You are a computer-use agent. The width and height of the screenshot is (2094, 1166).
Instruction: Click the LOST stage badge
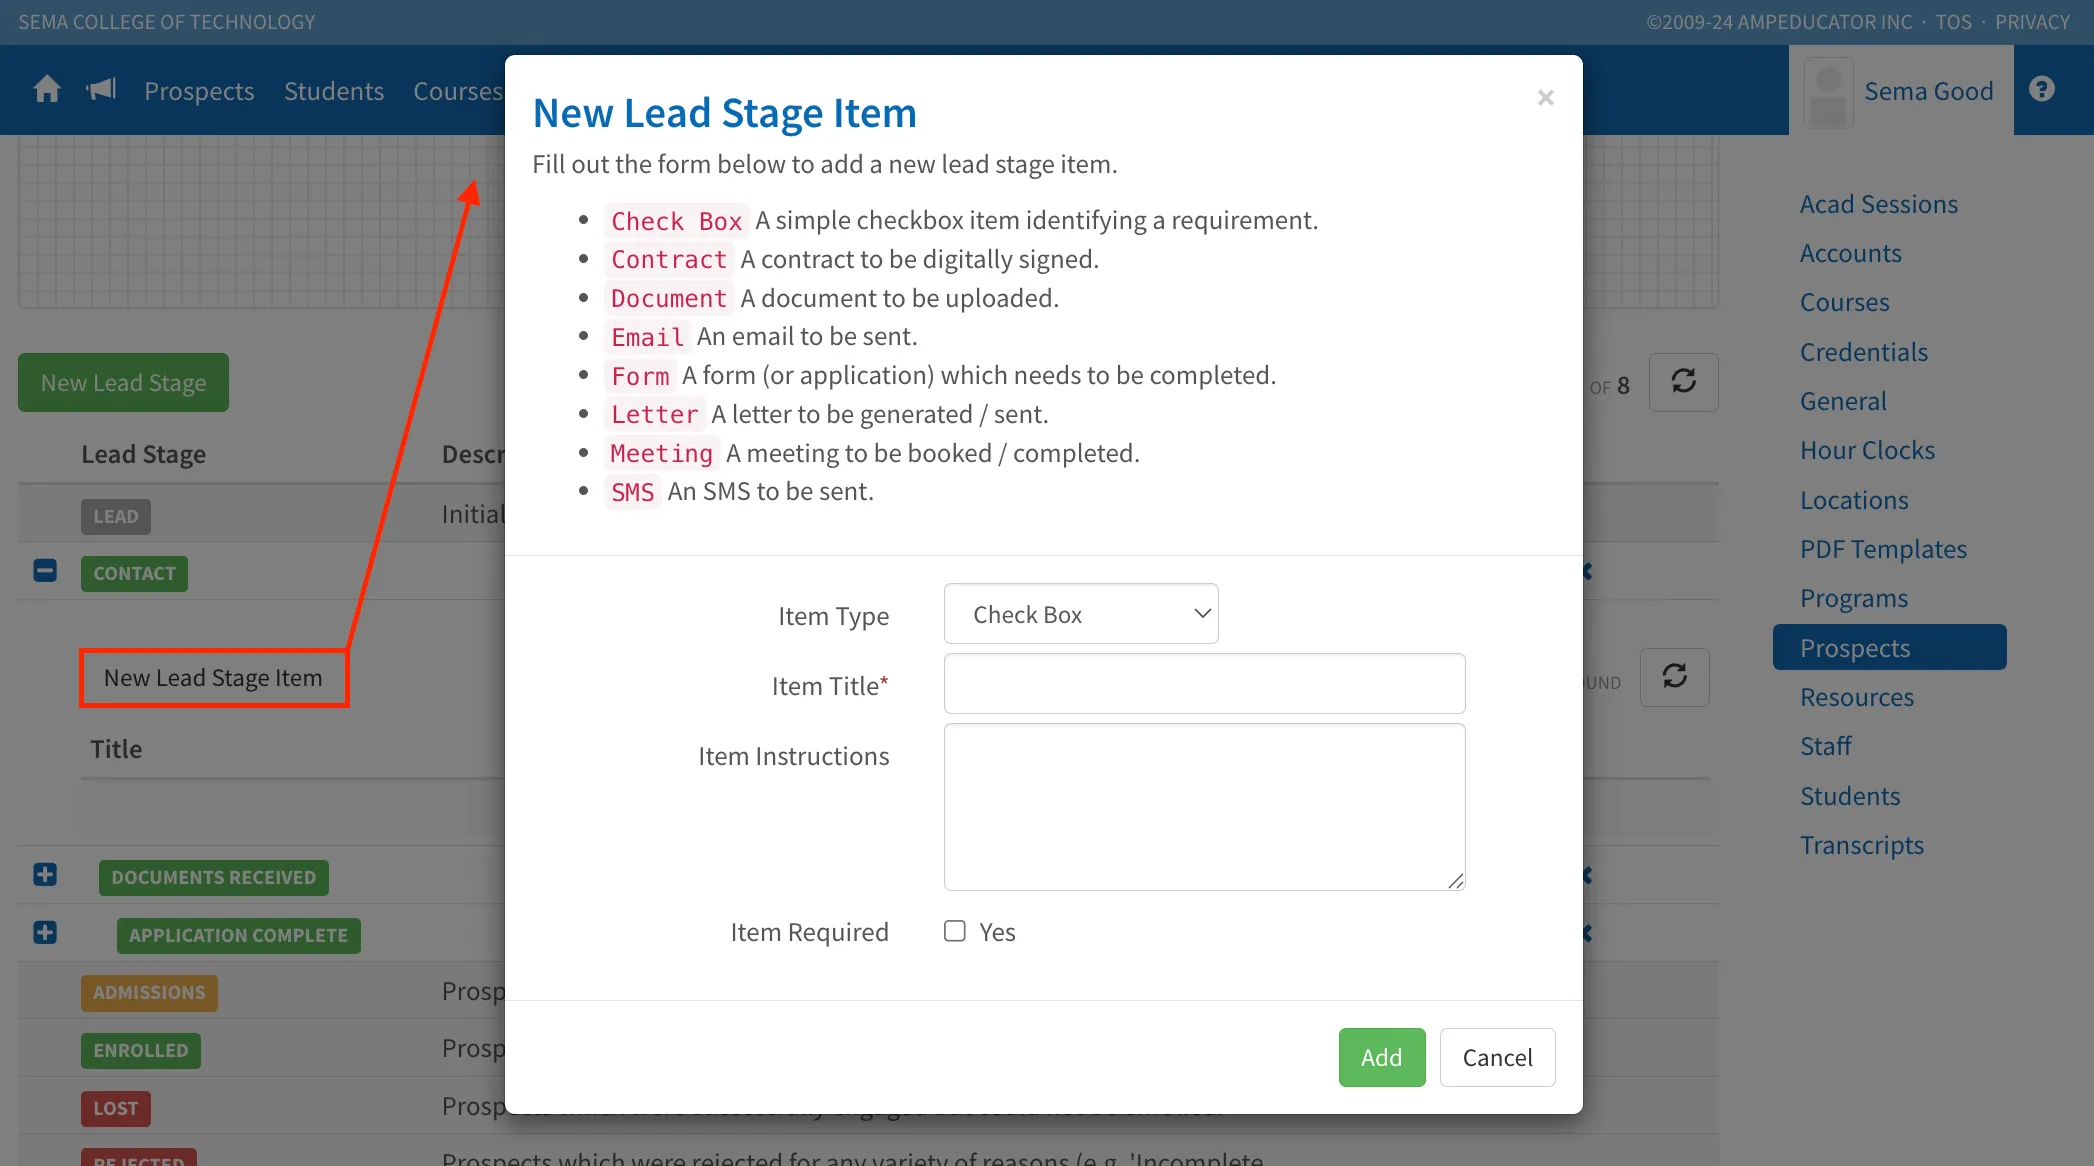[116, 1108]
